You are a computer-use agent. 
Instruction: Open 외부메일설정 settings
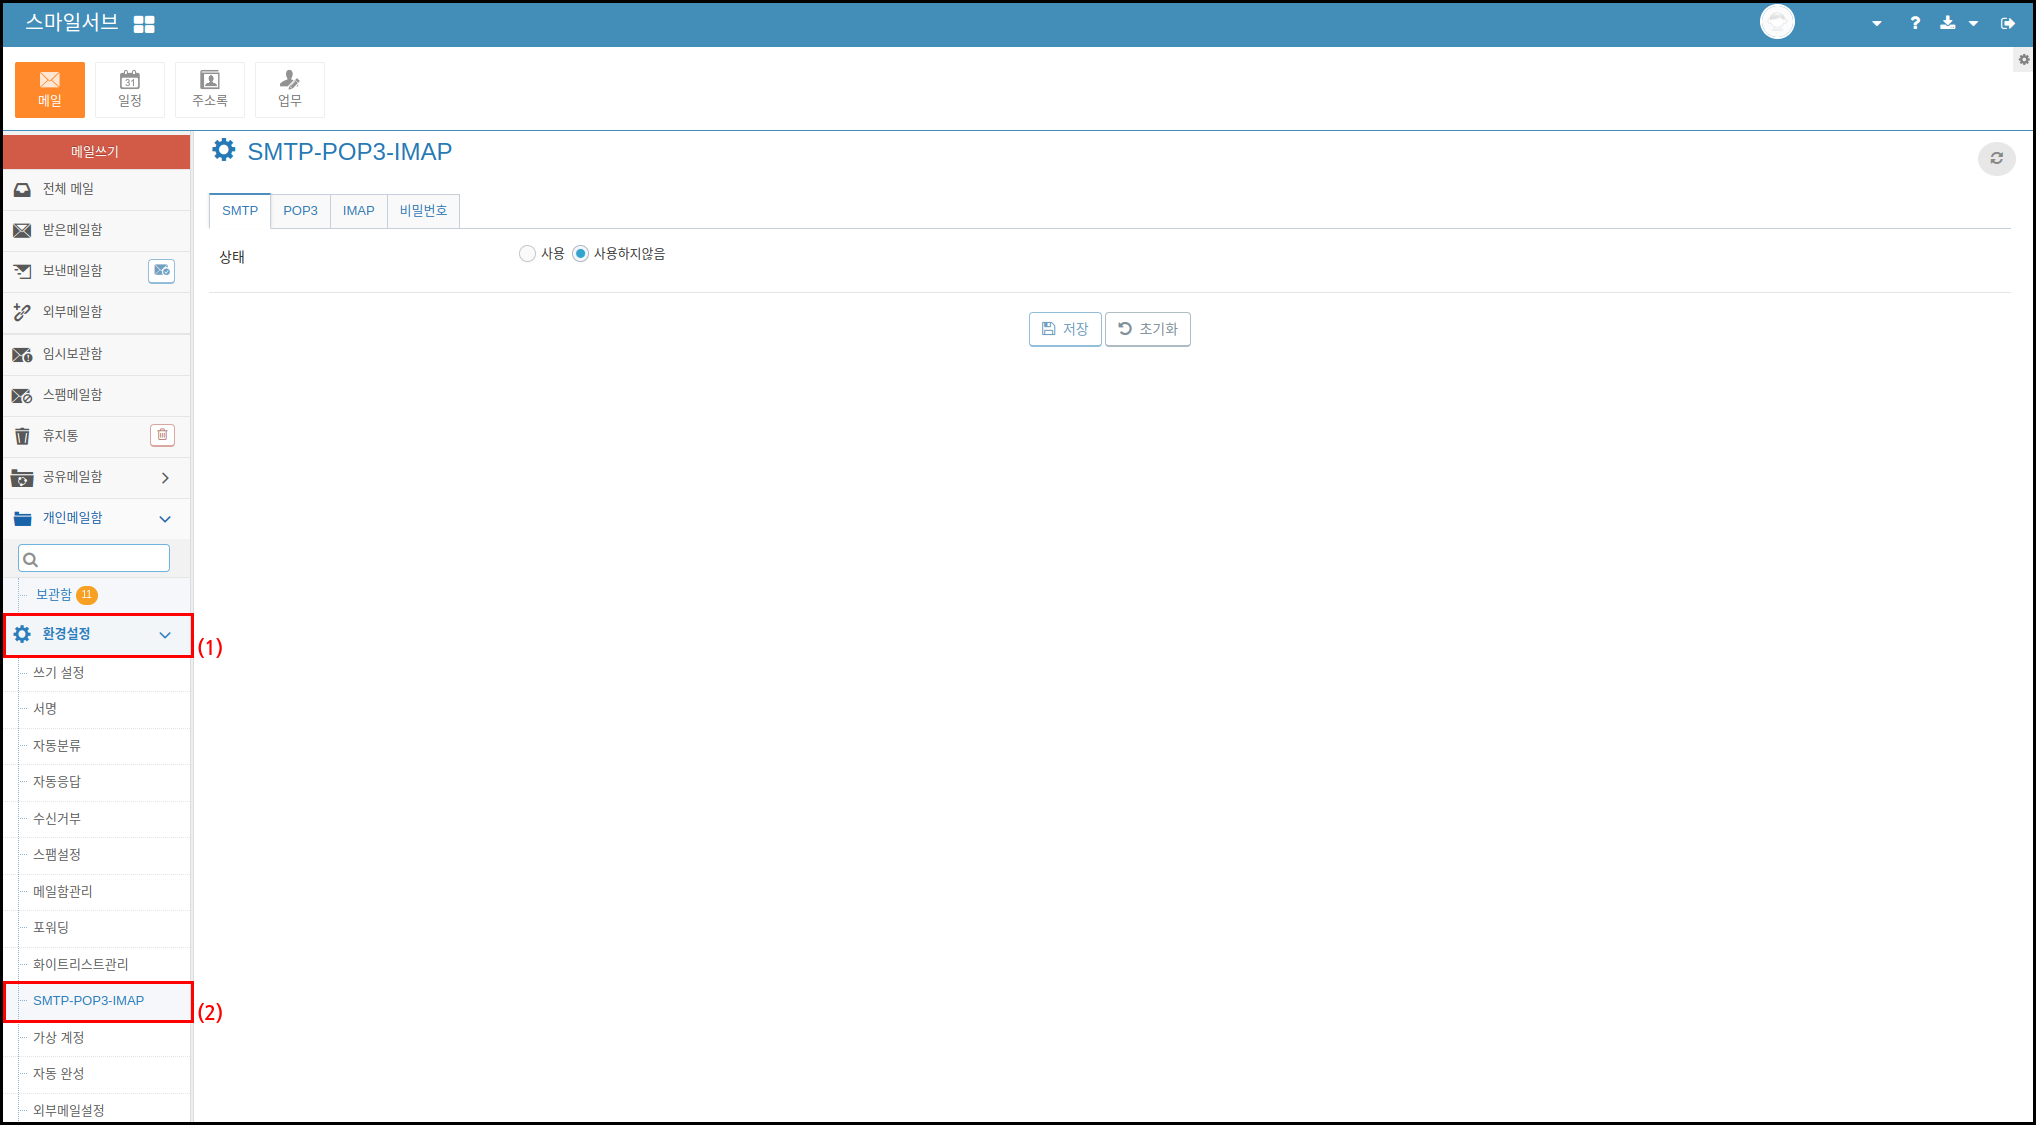point(69,1111)
